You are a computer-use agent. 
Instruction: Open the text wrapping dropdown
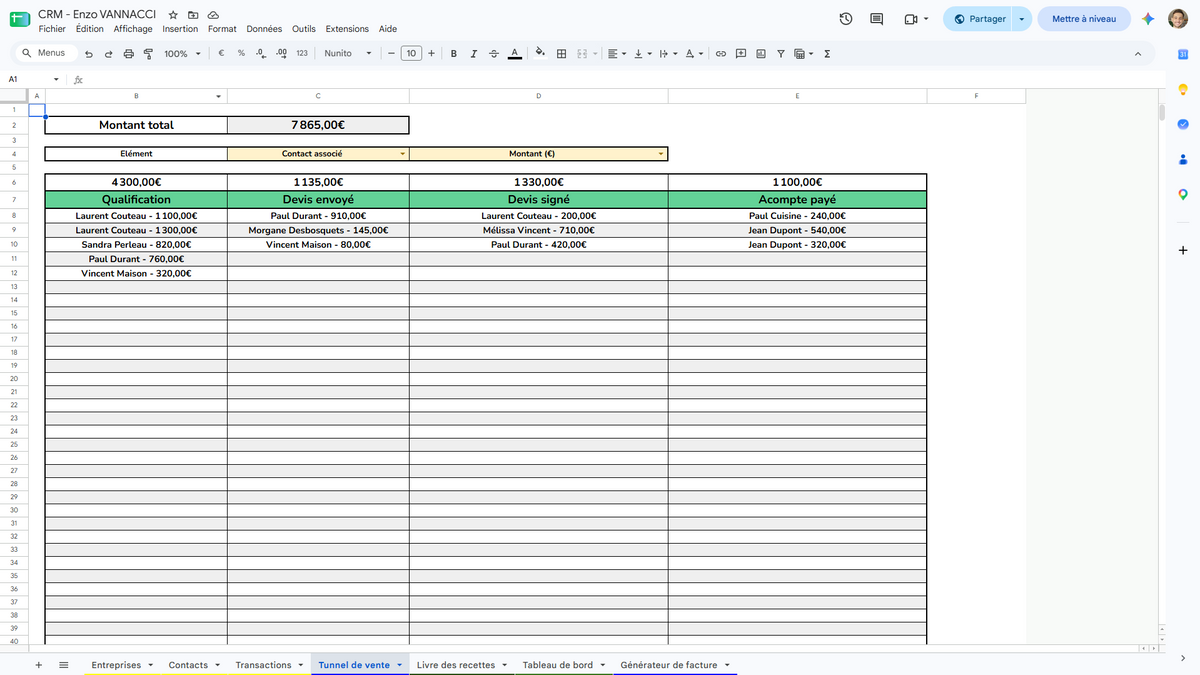click(669, 53)
